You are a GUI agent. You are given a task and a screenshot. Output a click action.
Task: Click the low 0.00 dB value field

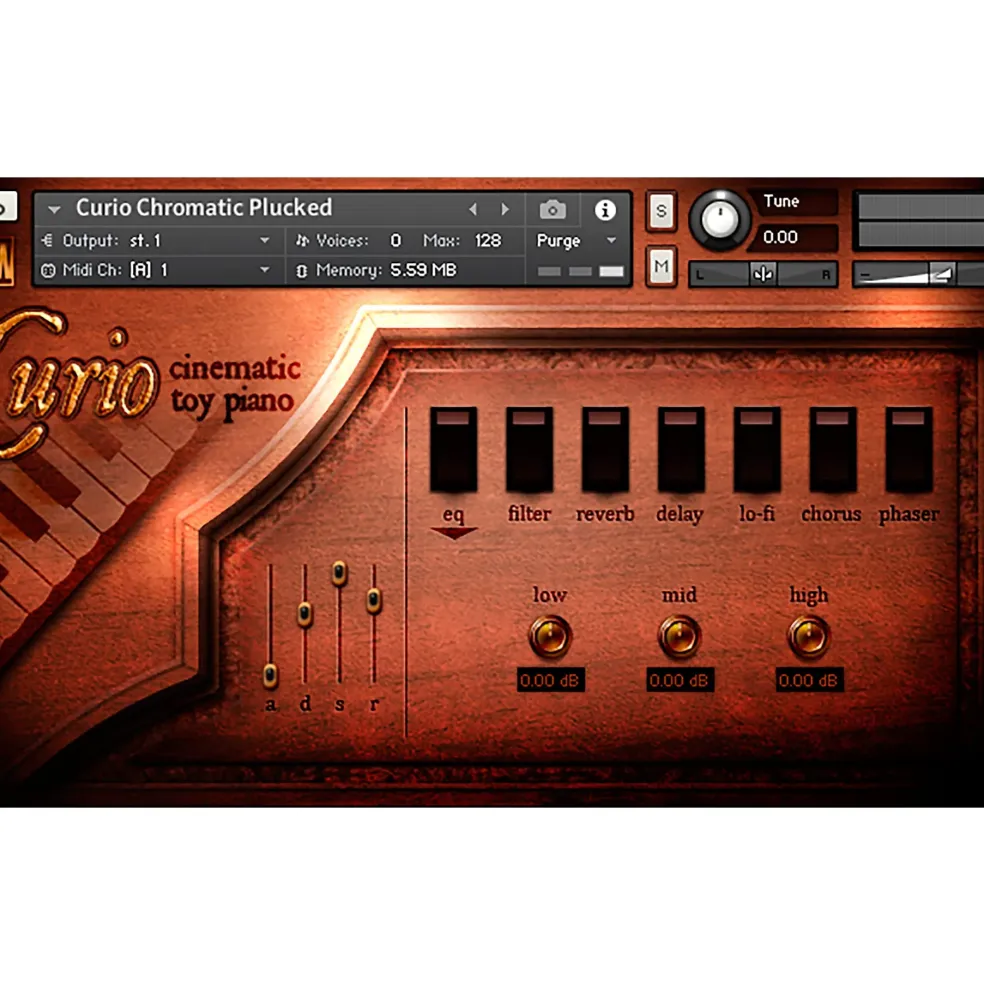click(550, 680)
